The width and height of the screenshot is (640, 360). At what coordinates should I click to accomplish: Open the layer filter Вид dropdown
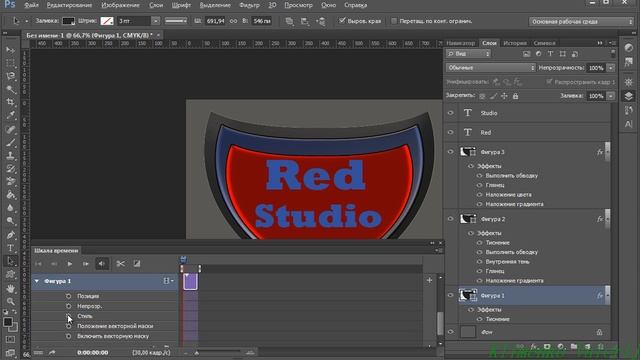click(468, 54)
